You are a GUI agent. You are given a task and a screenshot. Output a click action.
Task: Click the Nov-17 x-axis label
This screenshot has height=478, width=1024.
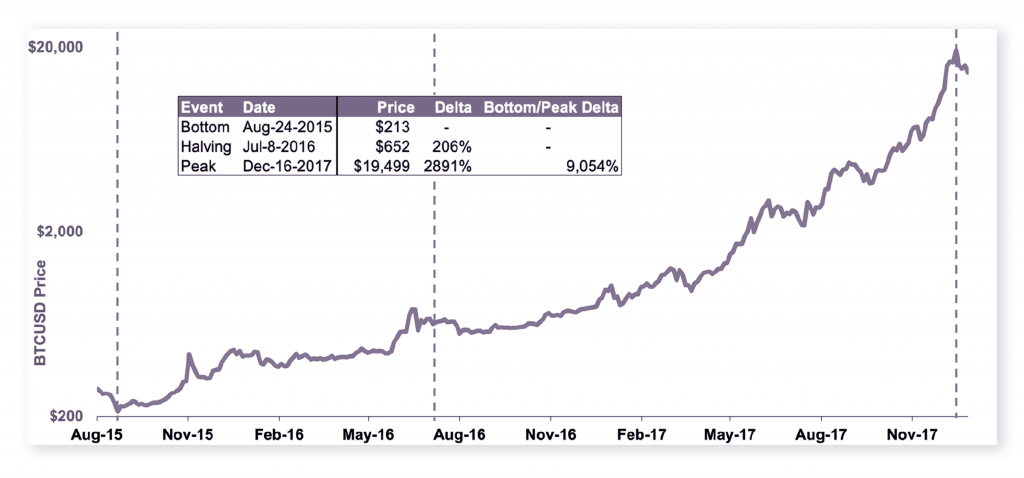(912, 436)
